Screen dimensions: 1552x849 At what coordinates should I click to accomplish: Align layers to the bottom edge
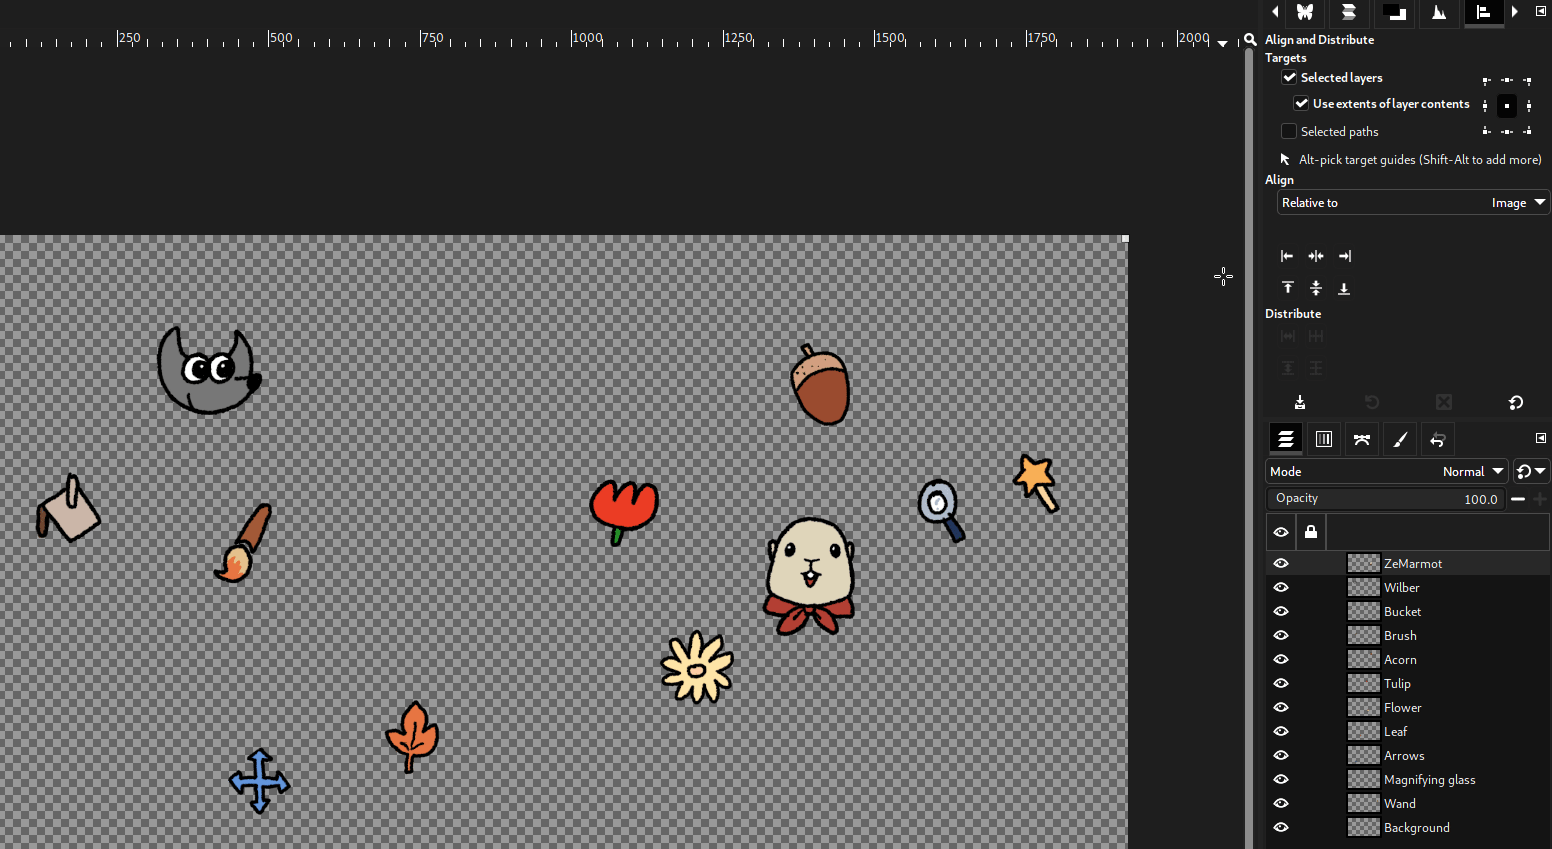1344,287
